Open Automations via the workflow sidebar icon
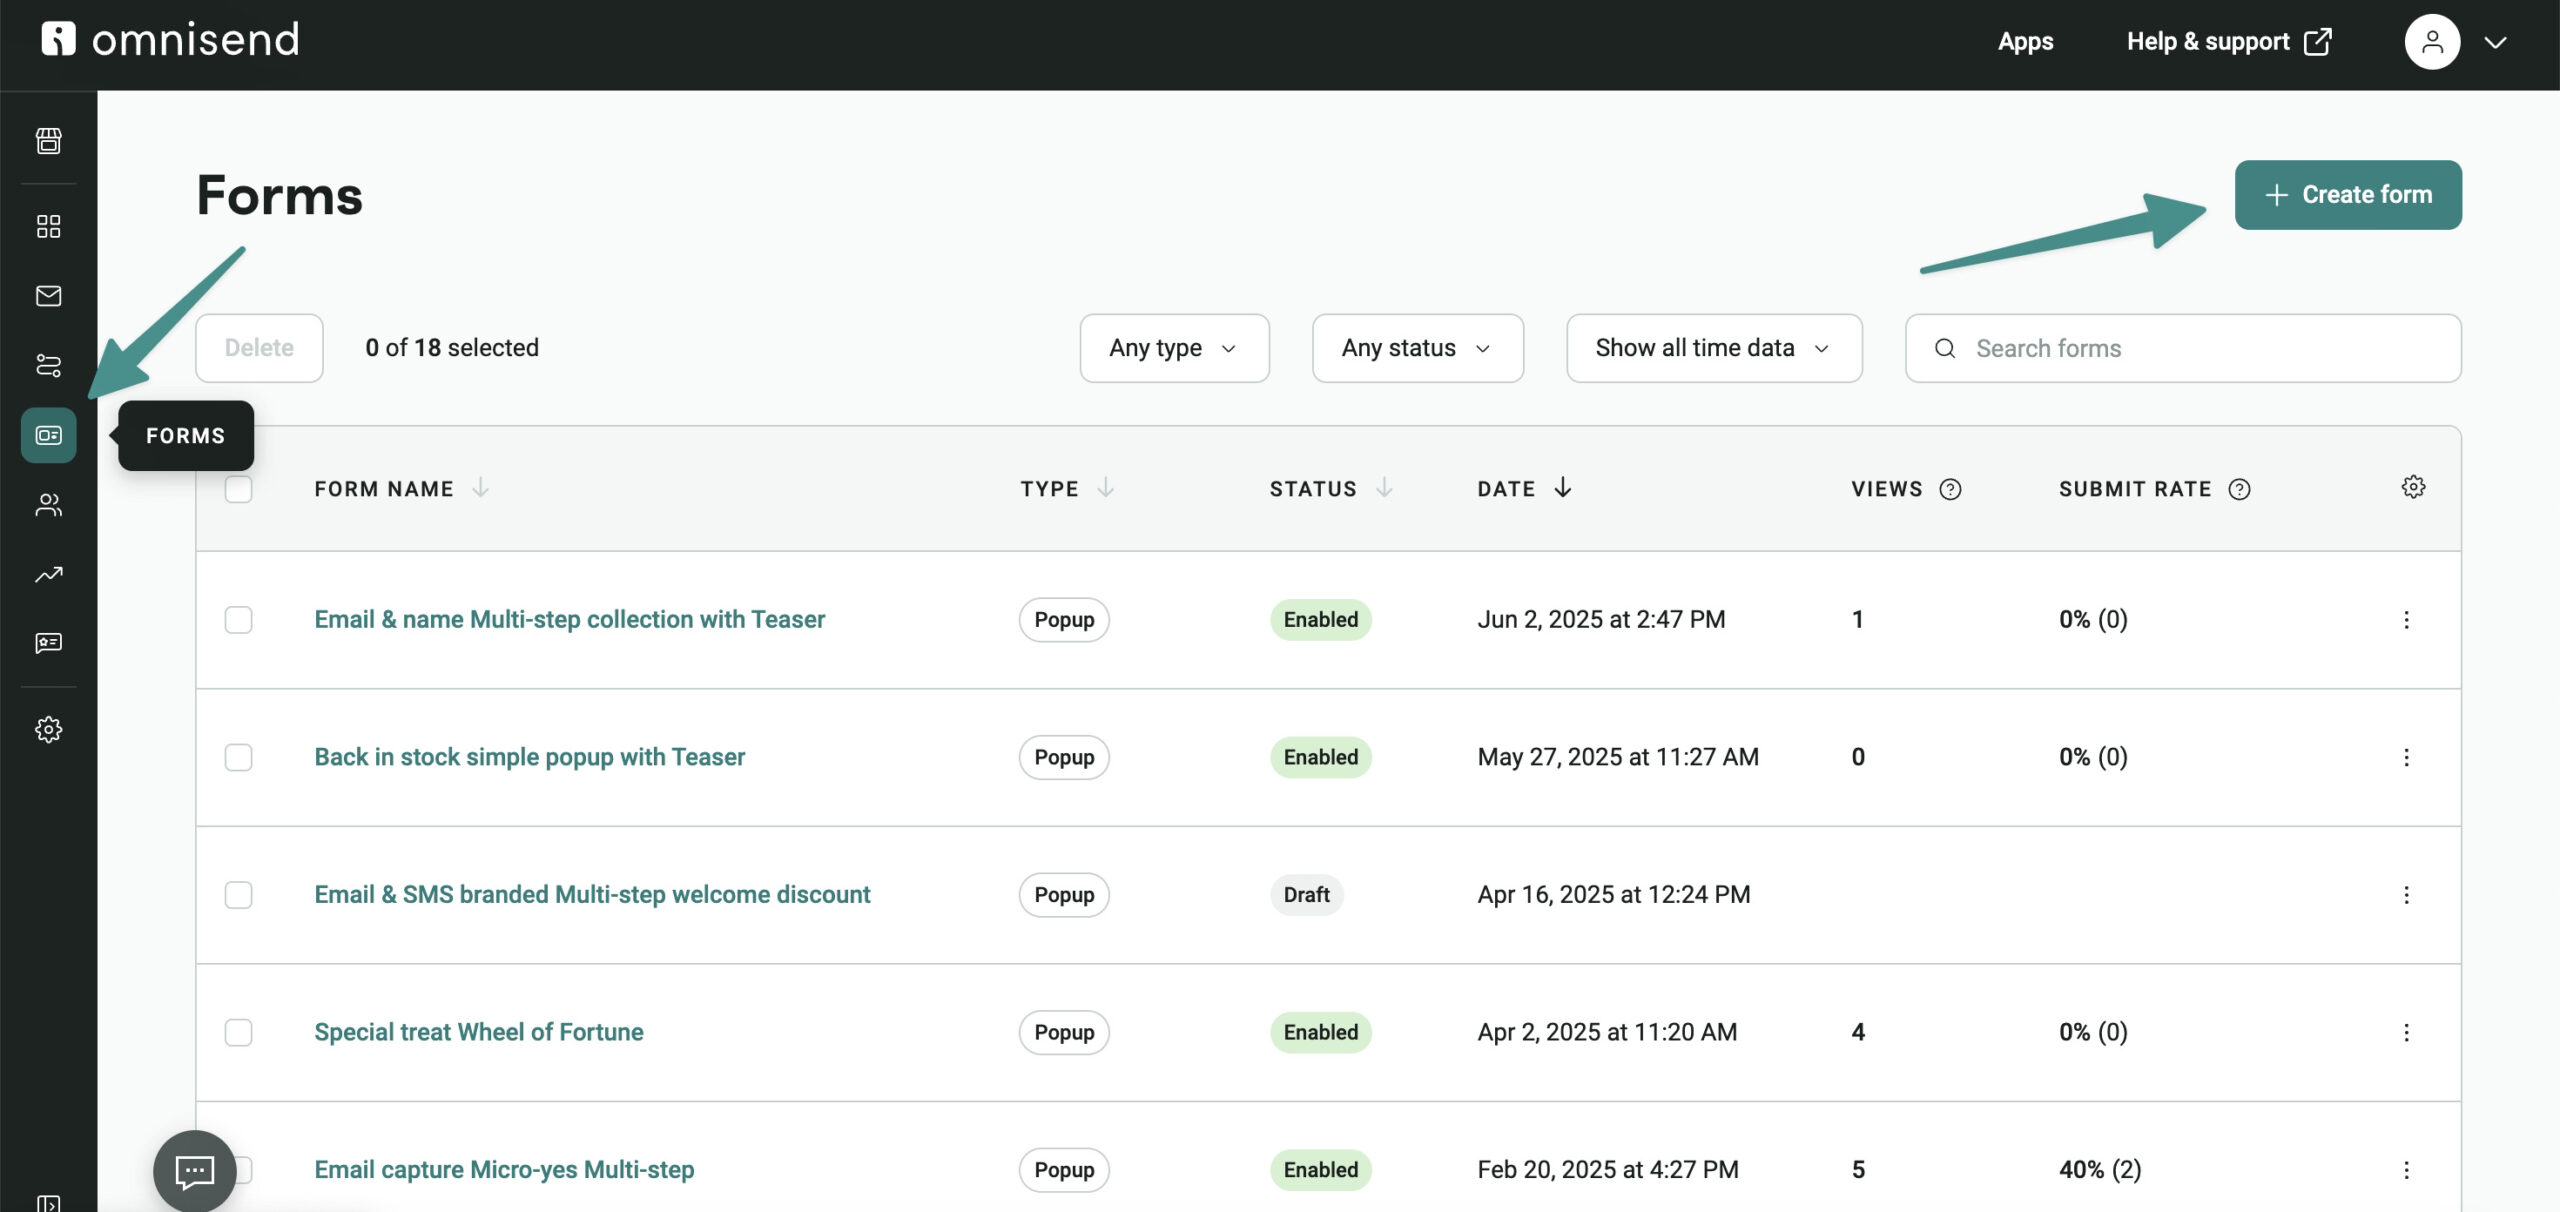 [48, 366]
